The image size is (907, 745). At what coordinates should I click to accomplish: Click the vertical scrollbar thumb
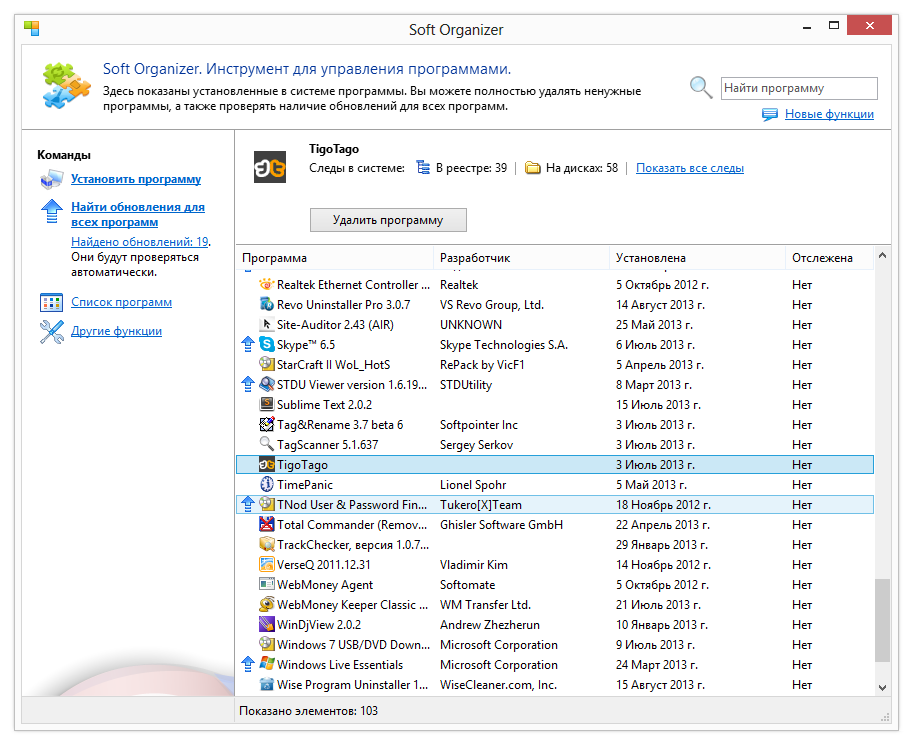point(882,621)
